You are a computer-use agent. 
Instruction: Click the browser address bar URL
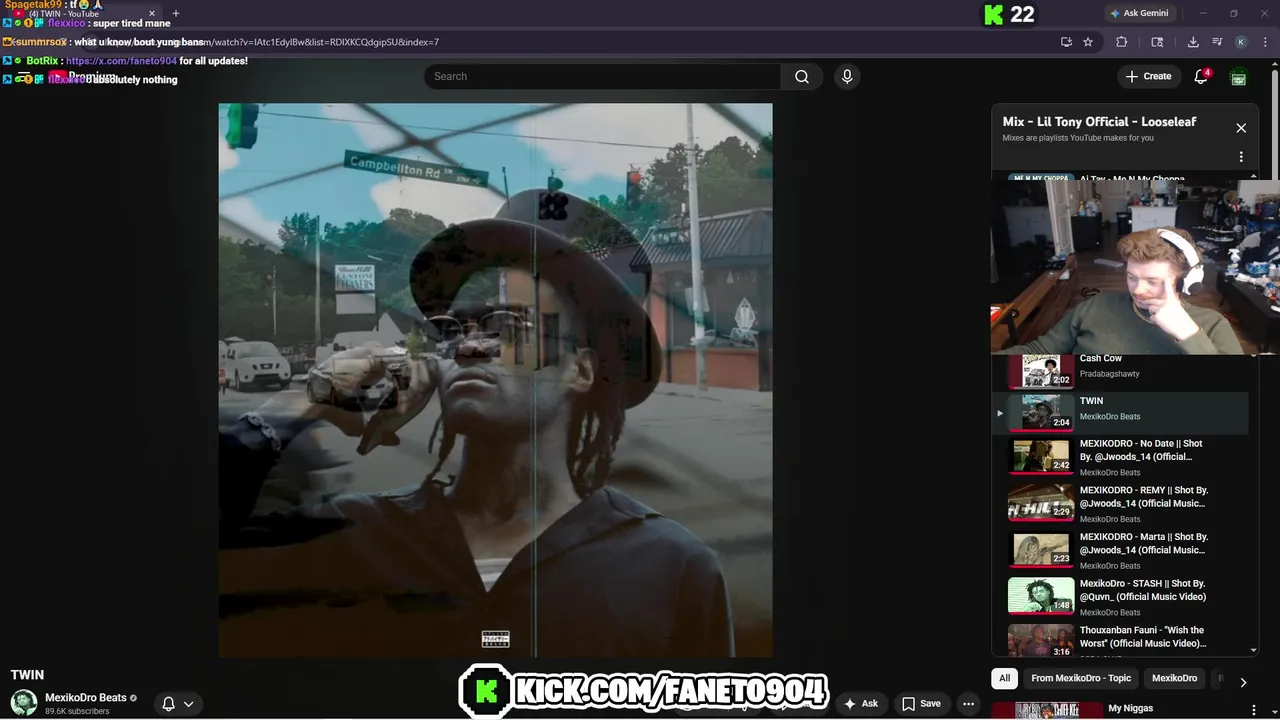click(320, 42)
